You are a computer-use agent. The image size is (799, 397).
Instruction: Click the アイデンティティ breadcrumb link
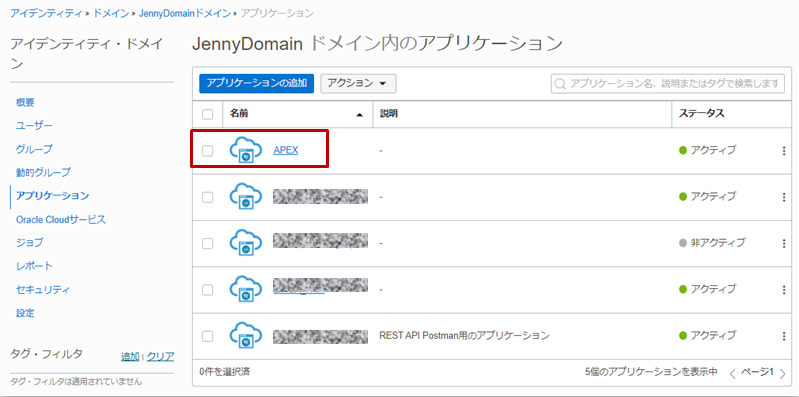[x=46, y=13]
